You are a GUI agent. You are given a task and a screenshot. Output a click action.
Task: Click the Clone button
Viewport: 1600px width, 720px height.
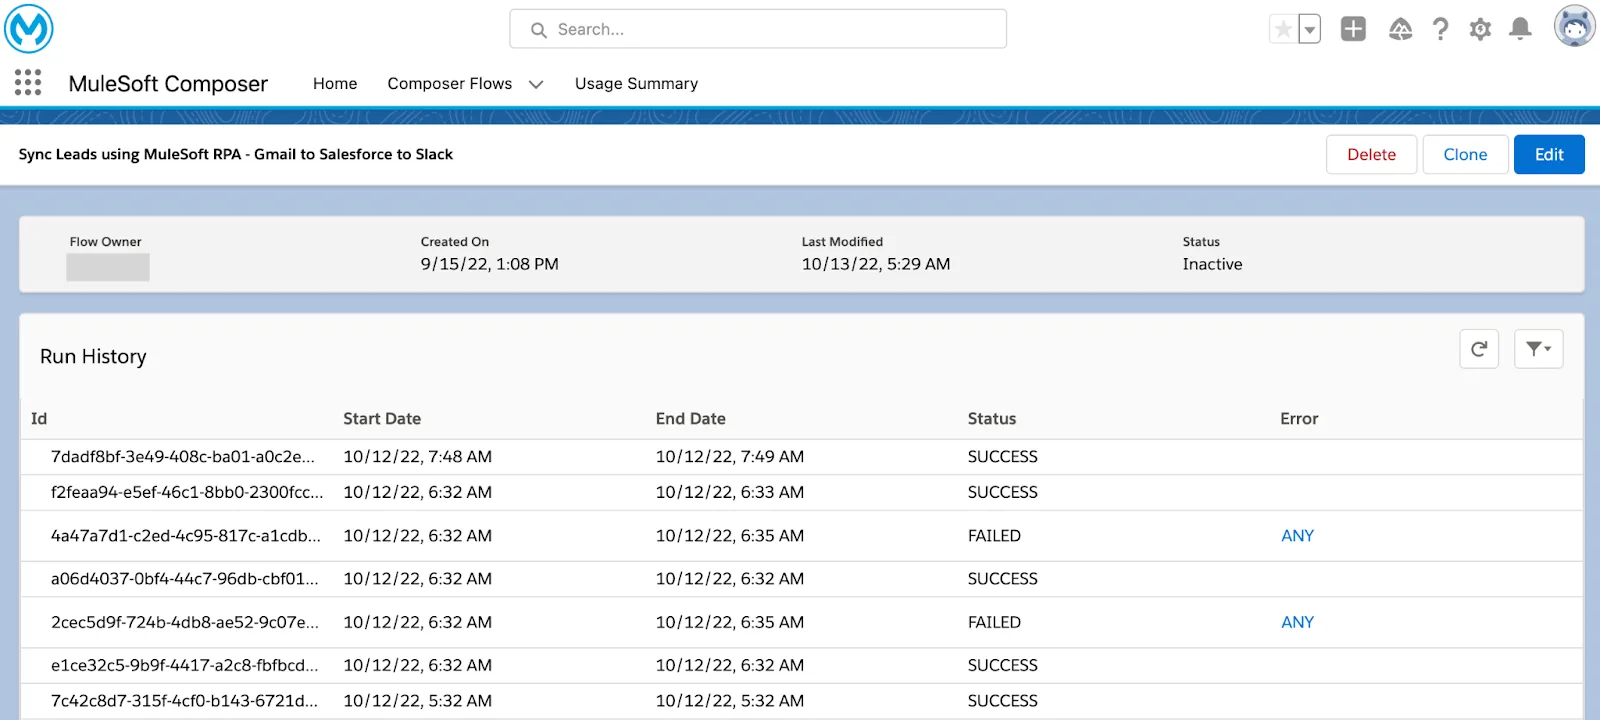1465,154
